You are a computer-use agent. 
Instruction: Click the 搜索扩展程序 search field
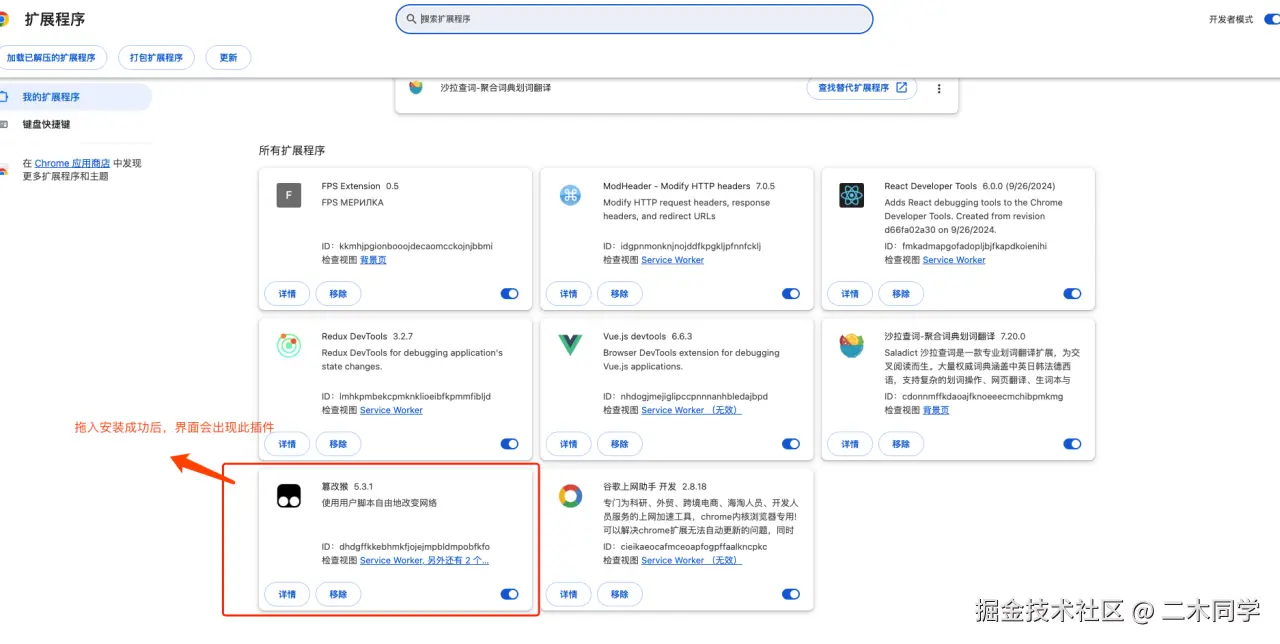pos(634,19)
